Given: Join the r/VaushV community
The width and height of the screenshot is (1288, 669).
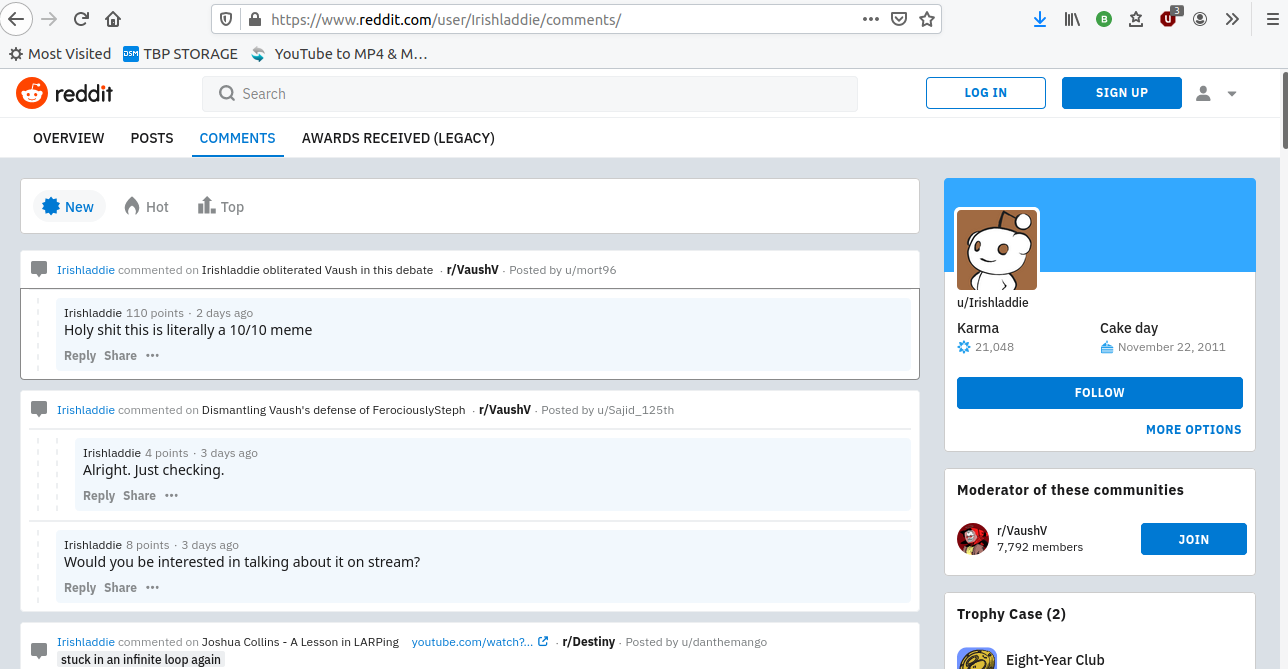Looking at the screenshot, I should [1194, 539].
